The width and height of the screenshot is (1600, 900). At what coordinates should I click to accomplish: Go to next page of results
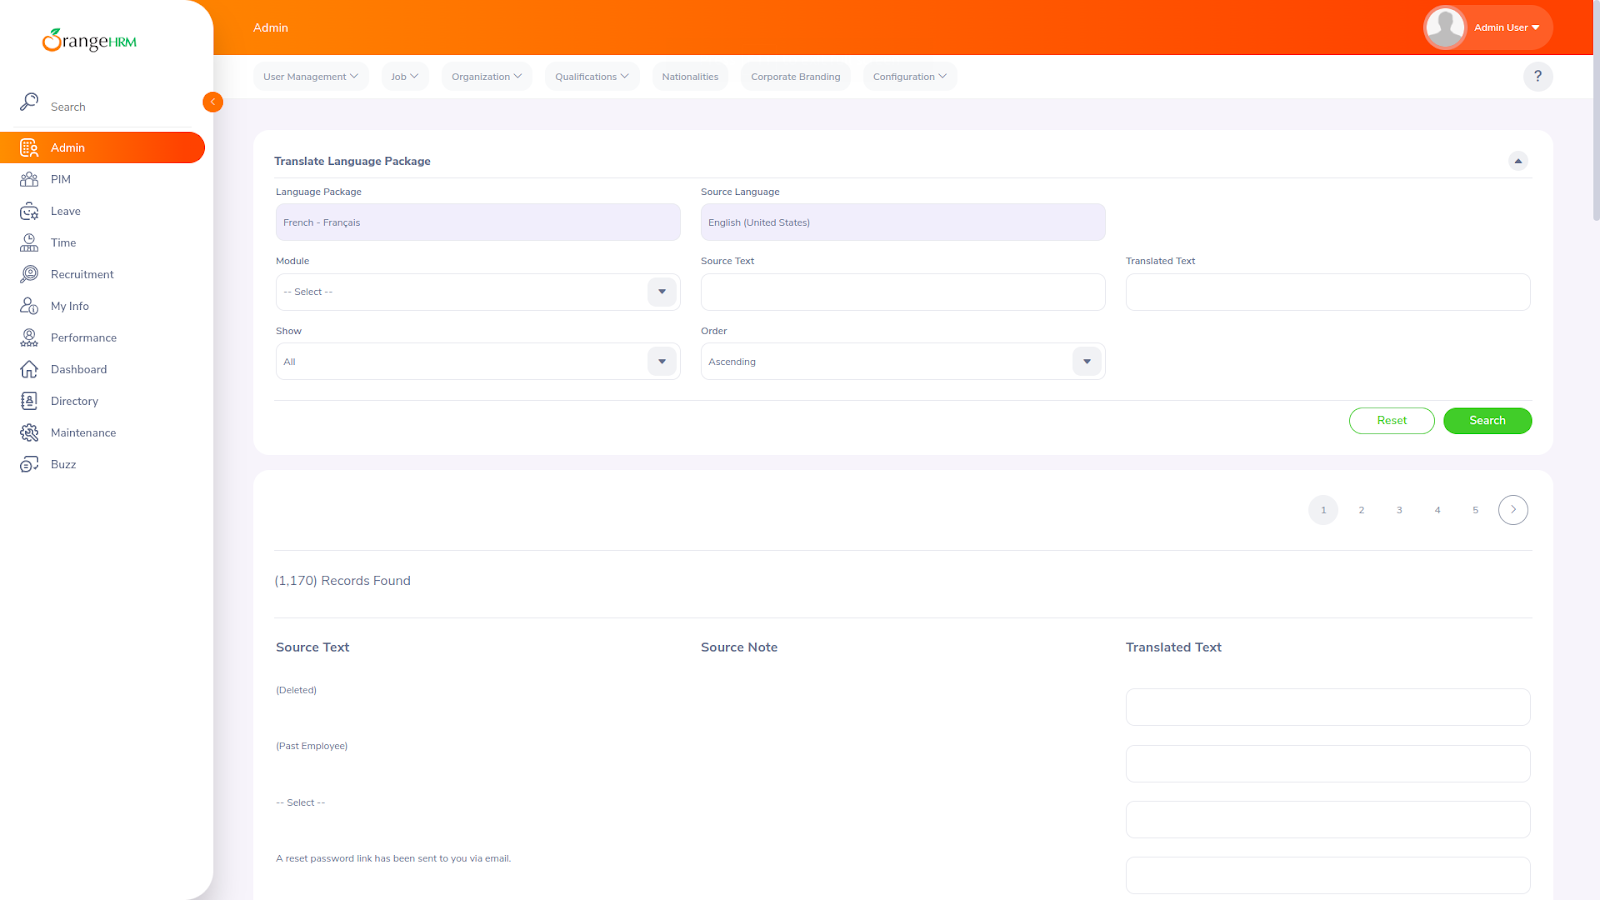(x=1512, y=510)
